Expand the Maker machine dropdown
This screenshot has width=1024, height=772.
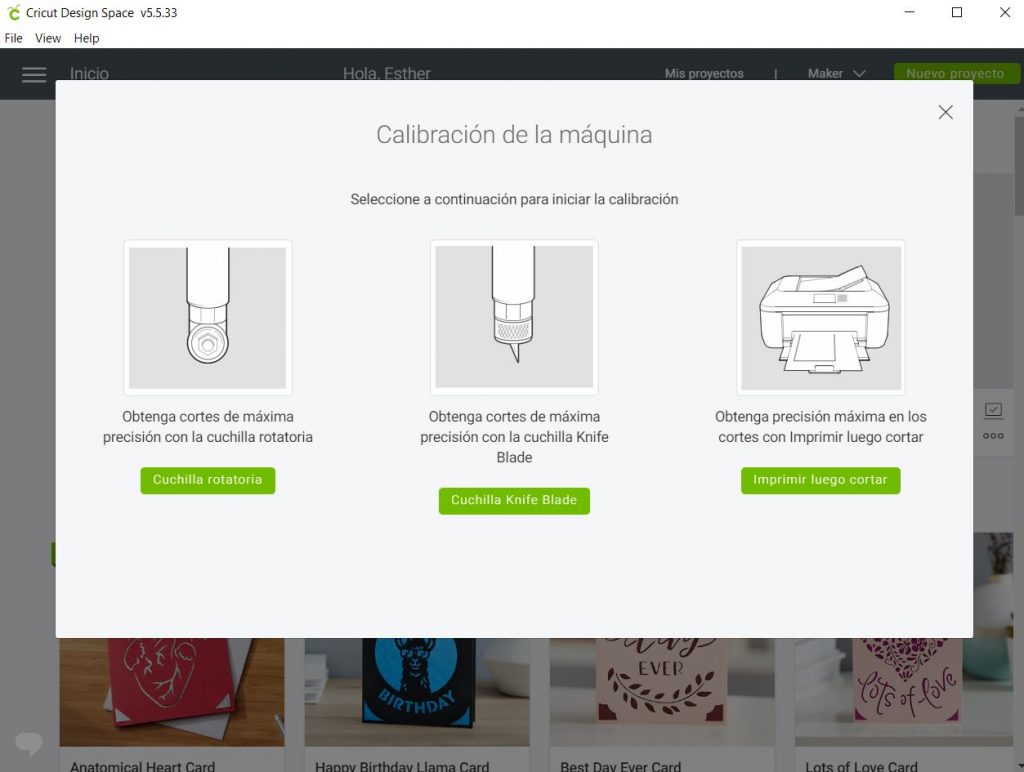[x=837, y=73]
